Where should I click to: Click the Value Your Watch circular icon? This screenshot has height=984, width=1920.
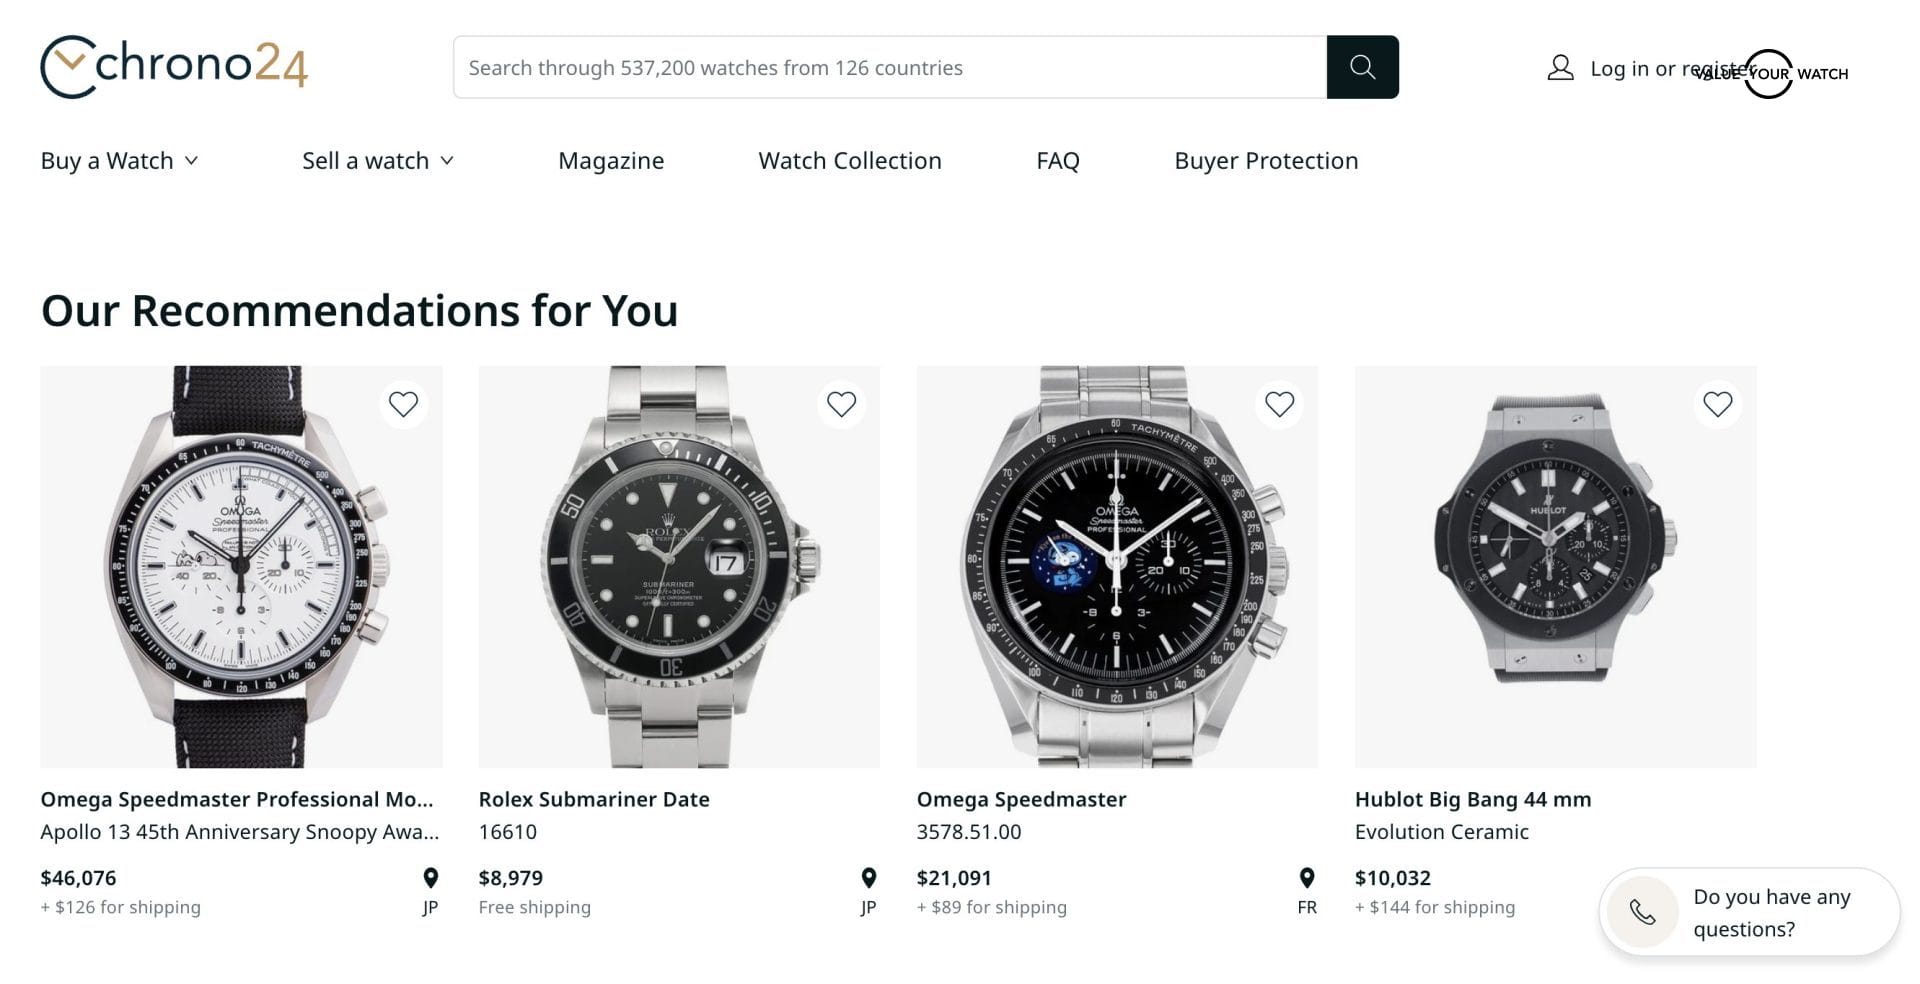tap(1768, 74)
